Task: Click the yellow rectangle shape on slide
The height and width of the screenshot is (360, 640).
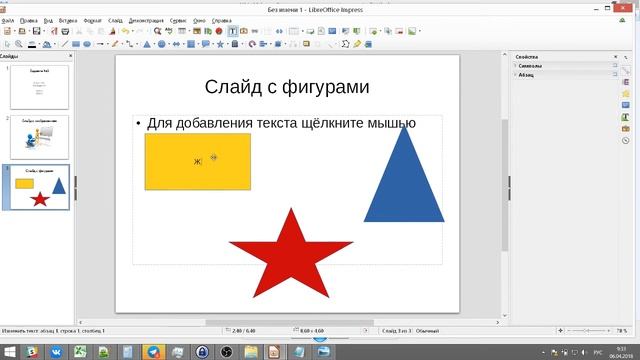Action: coord(198,162)
